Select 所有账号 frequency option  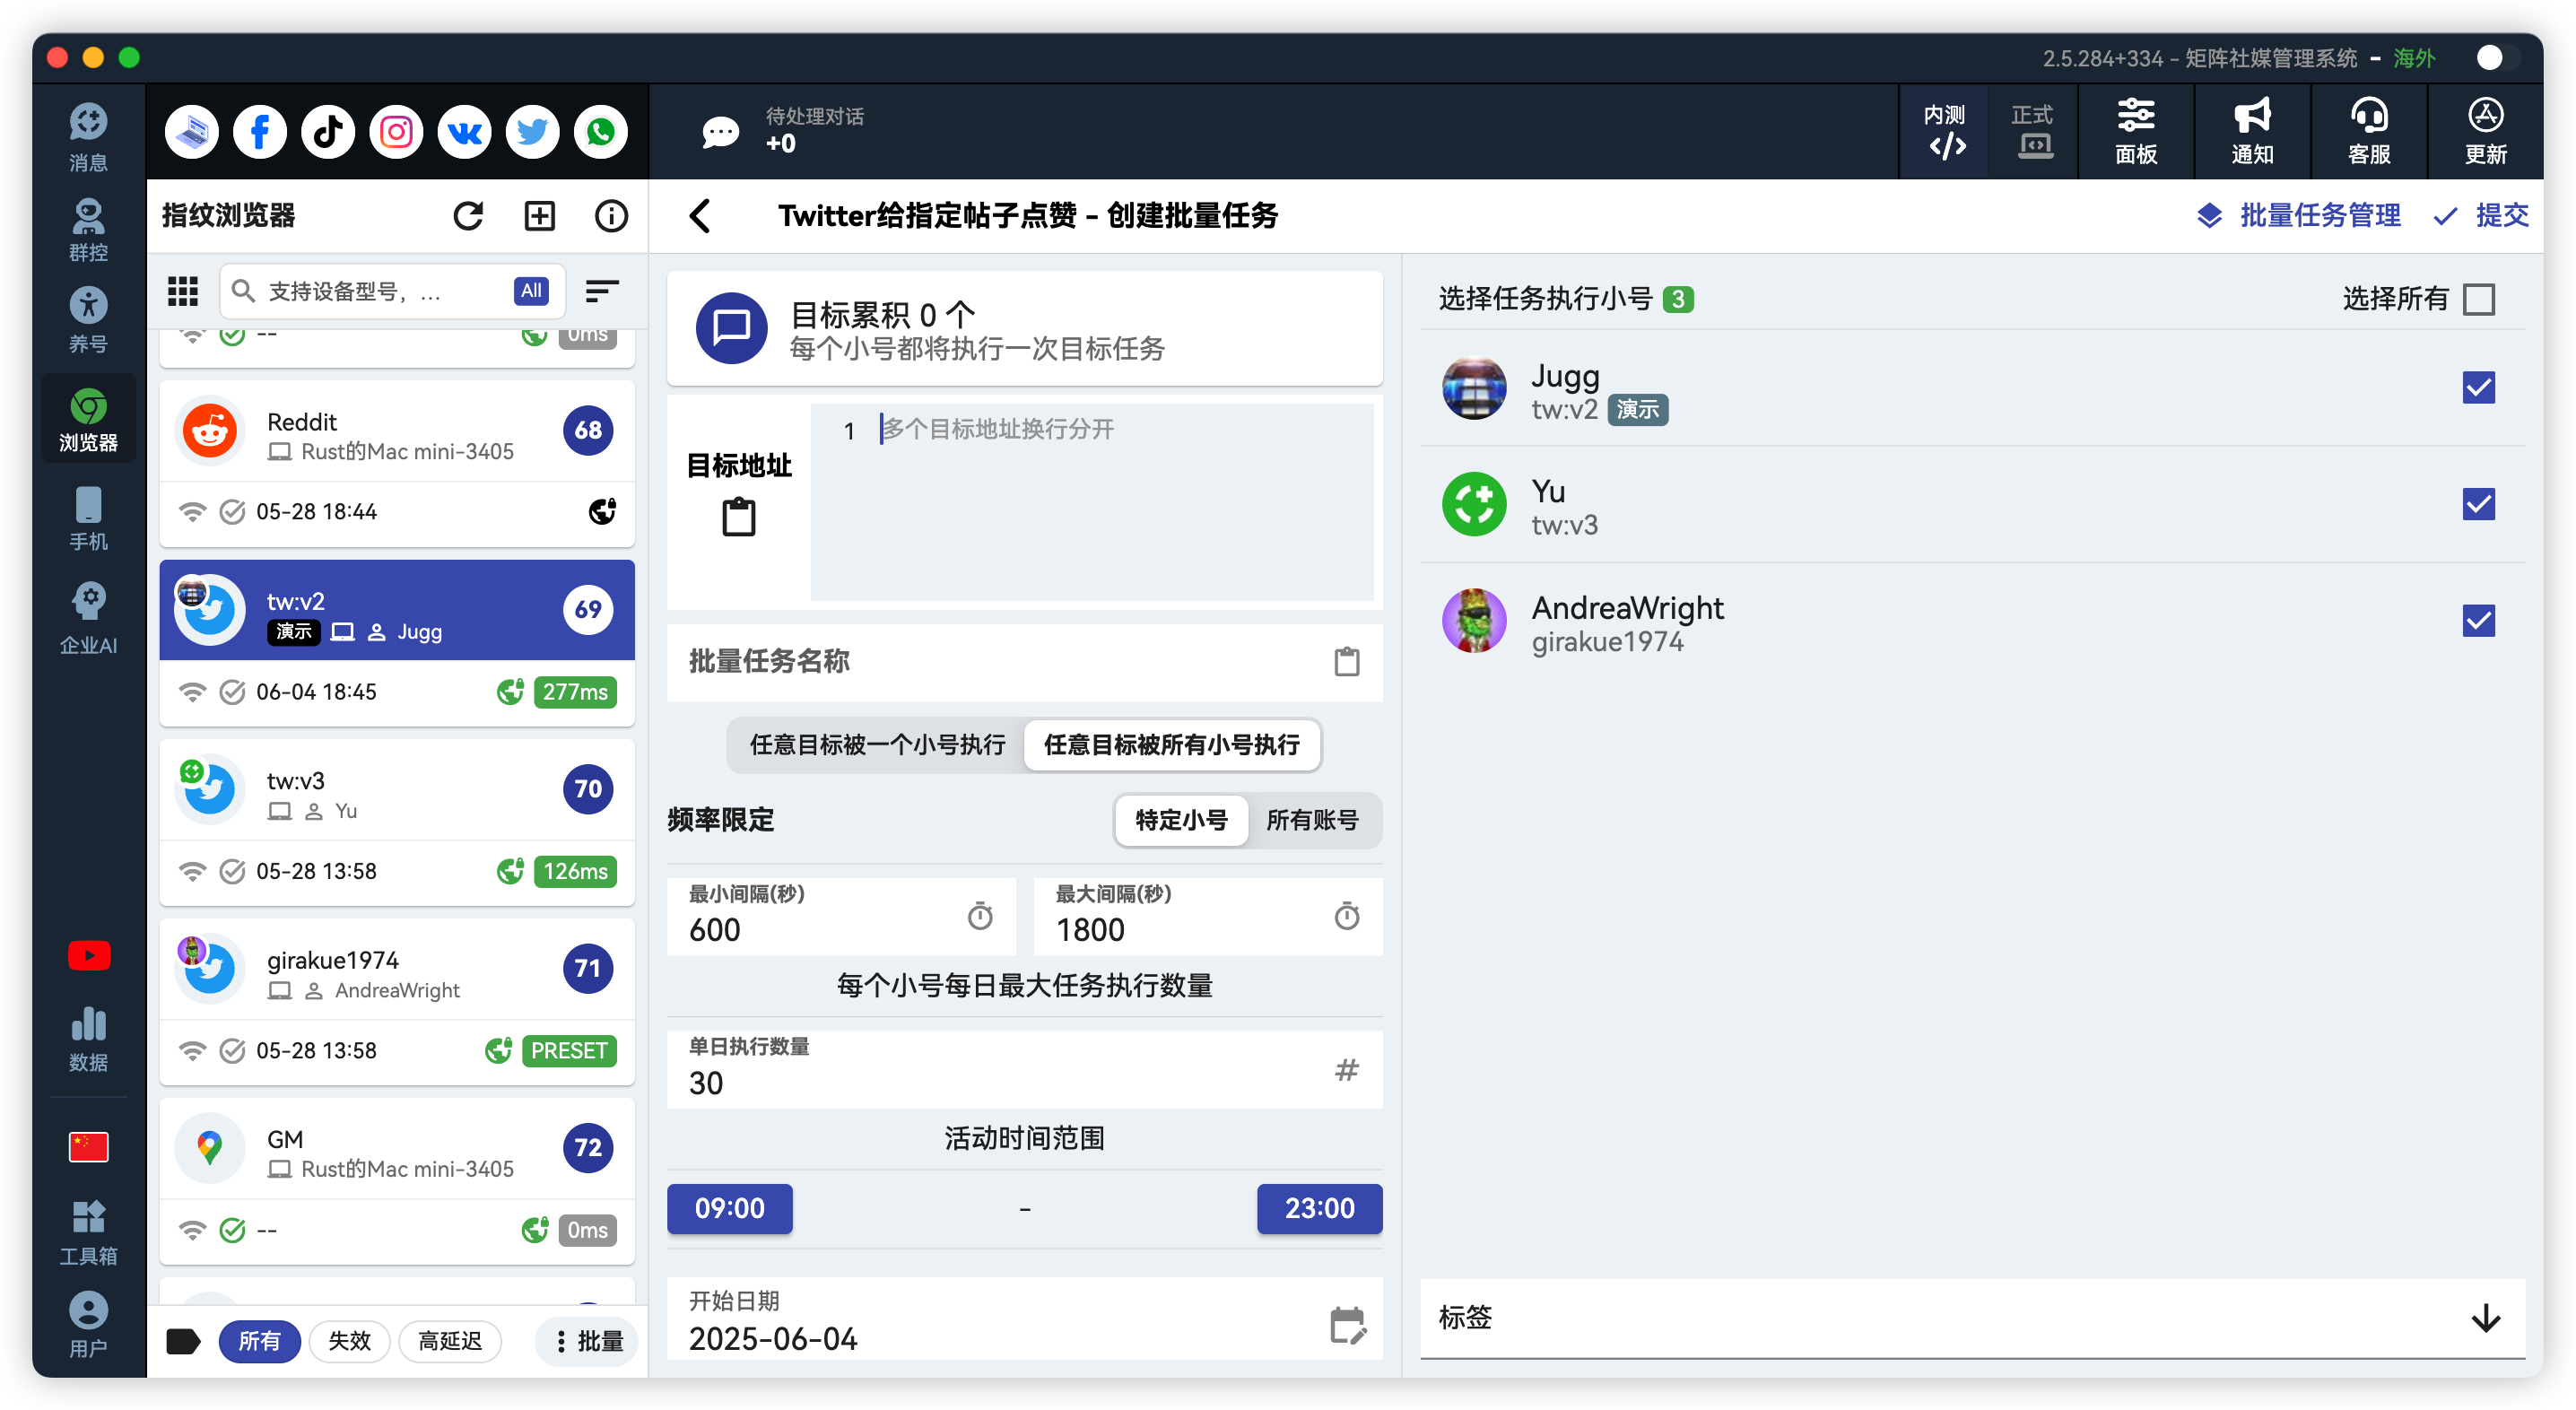coord(1312,820)
